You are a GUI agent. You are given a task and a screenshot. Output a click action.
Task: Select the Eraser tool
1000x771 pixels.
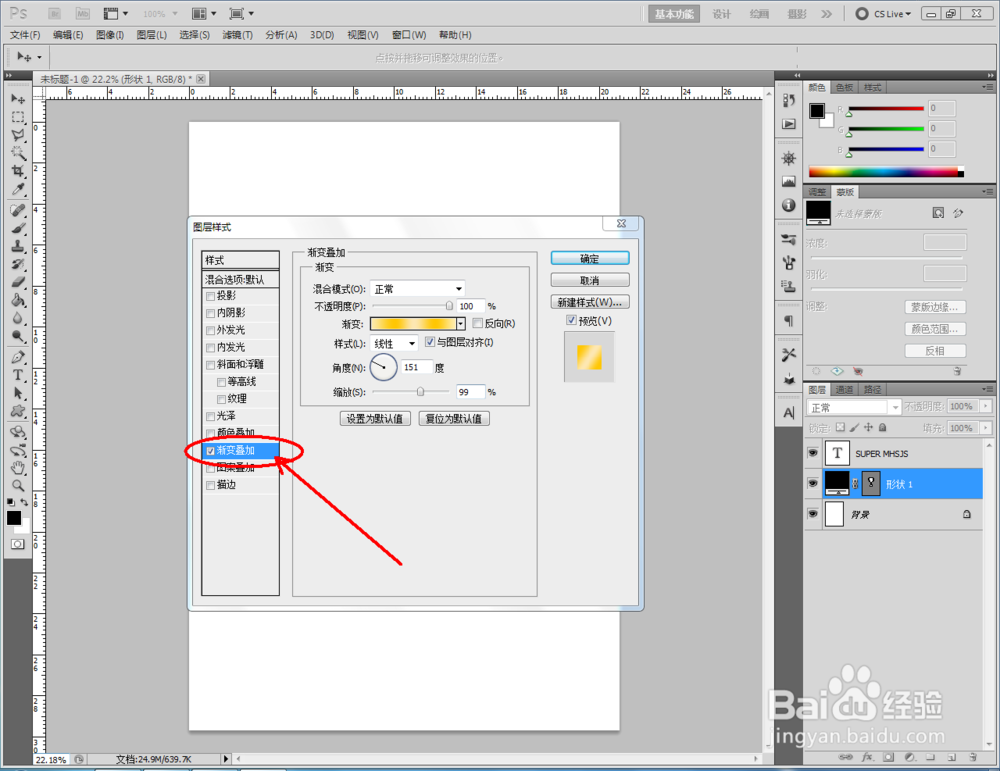[x=18, y=282]
